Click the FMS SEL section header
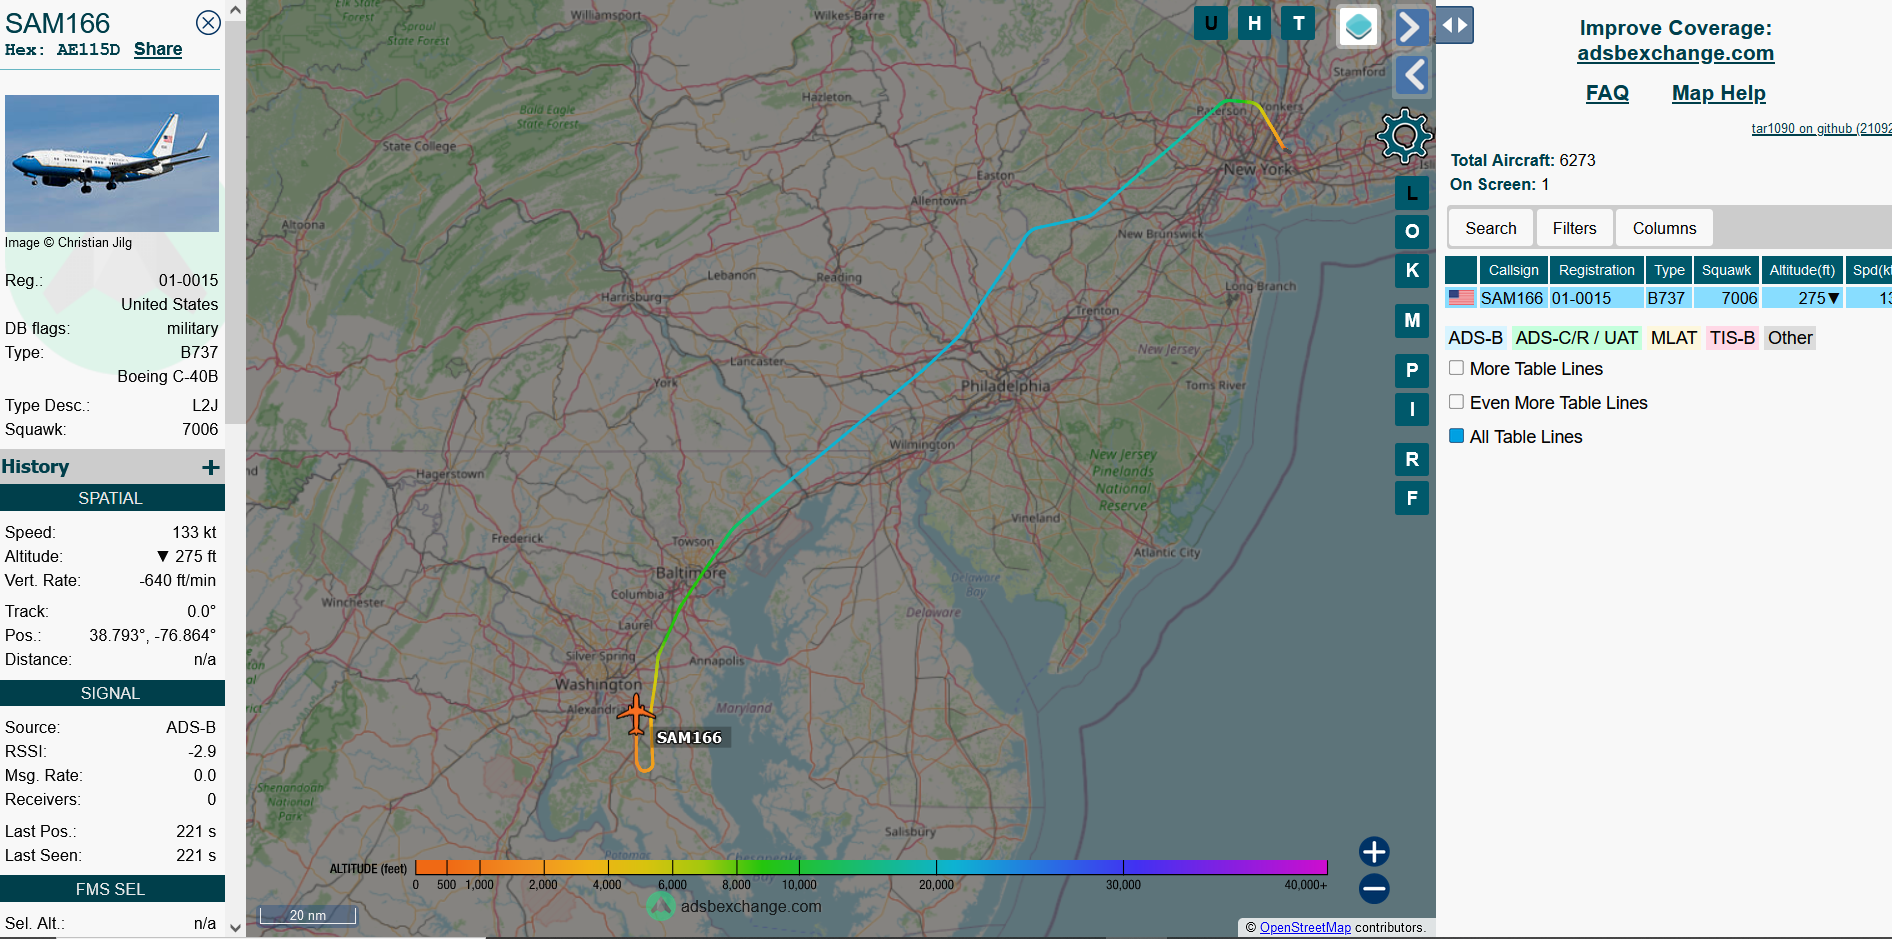 (x=111, y=889)
